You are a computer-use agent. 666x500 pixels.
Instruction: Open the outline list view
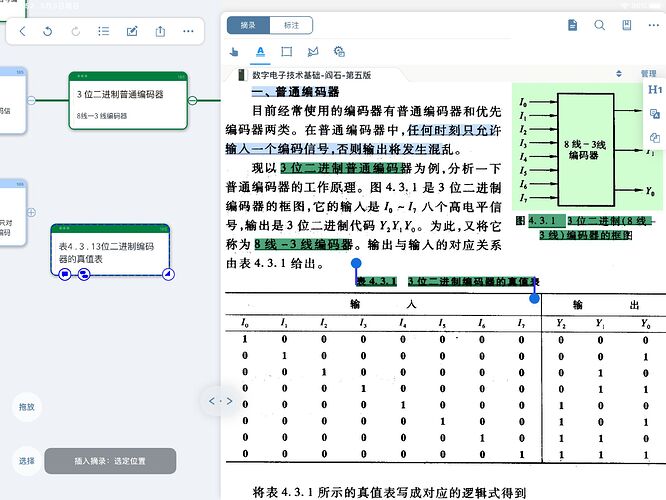(104, 31)
